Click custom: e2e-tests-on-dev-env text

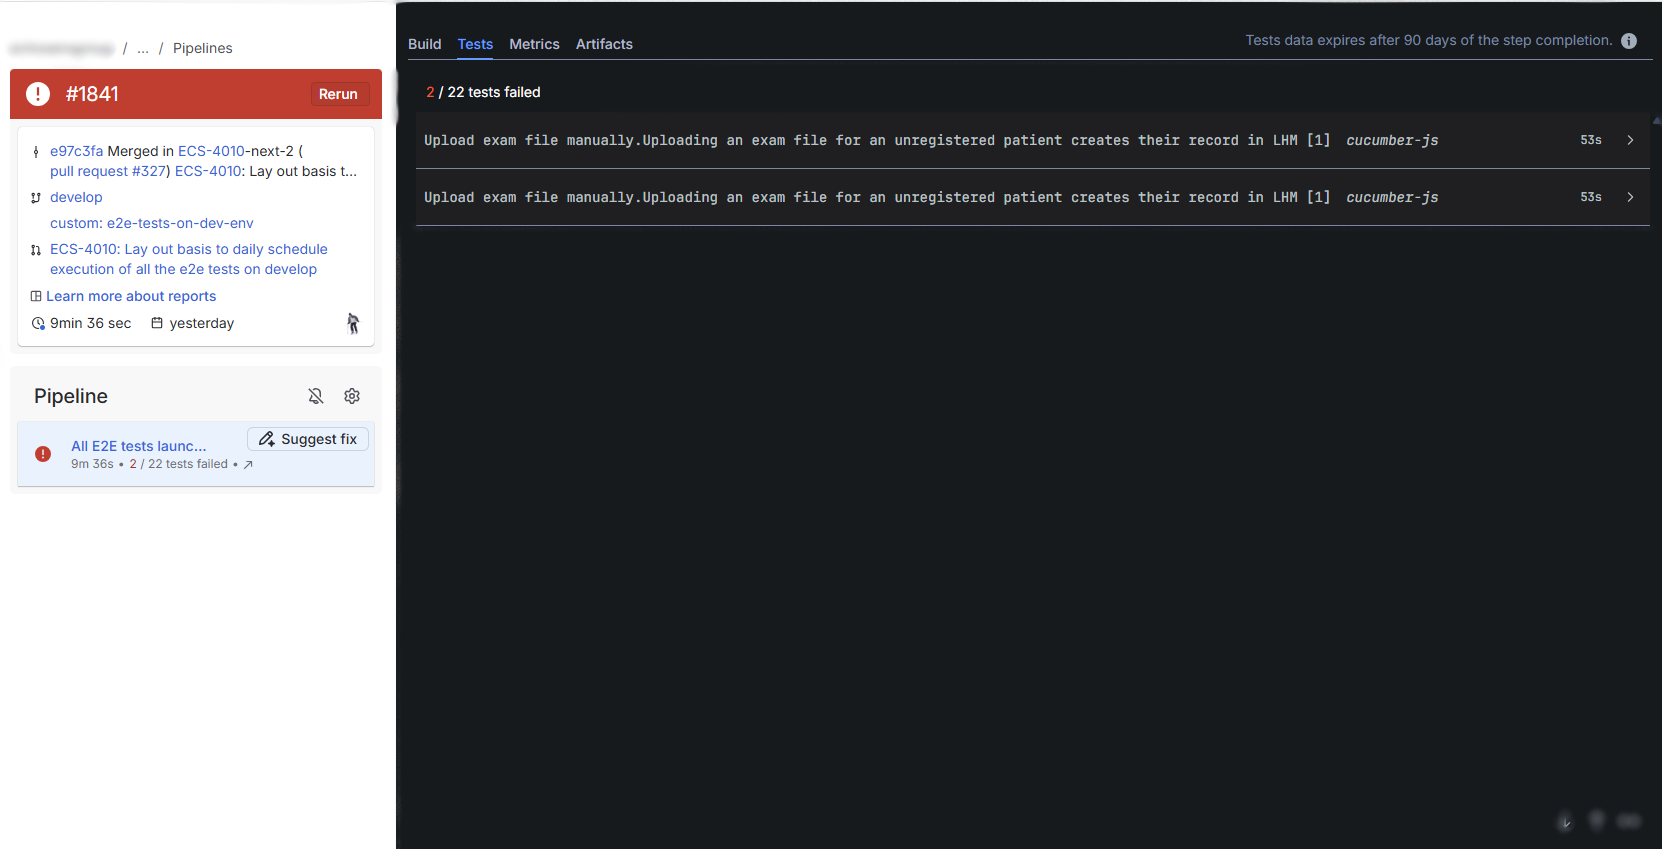[x=152, y=223]
